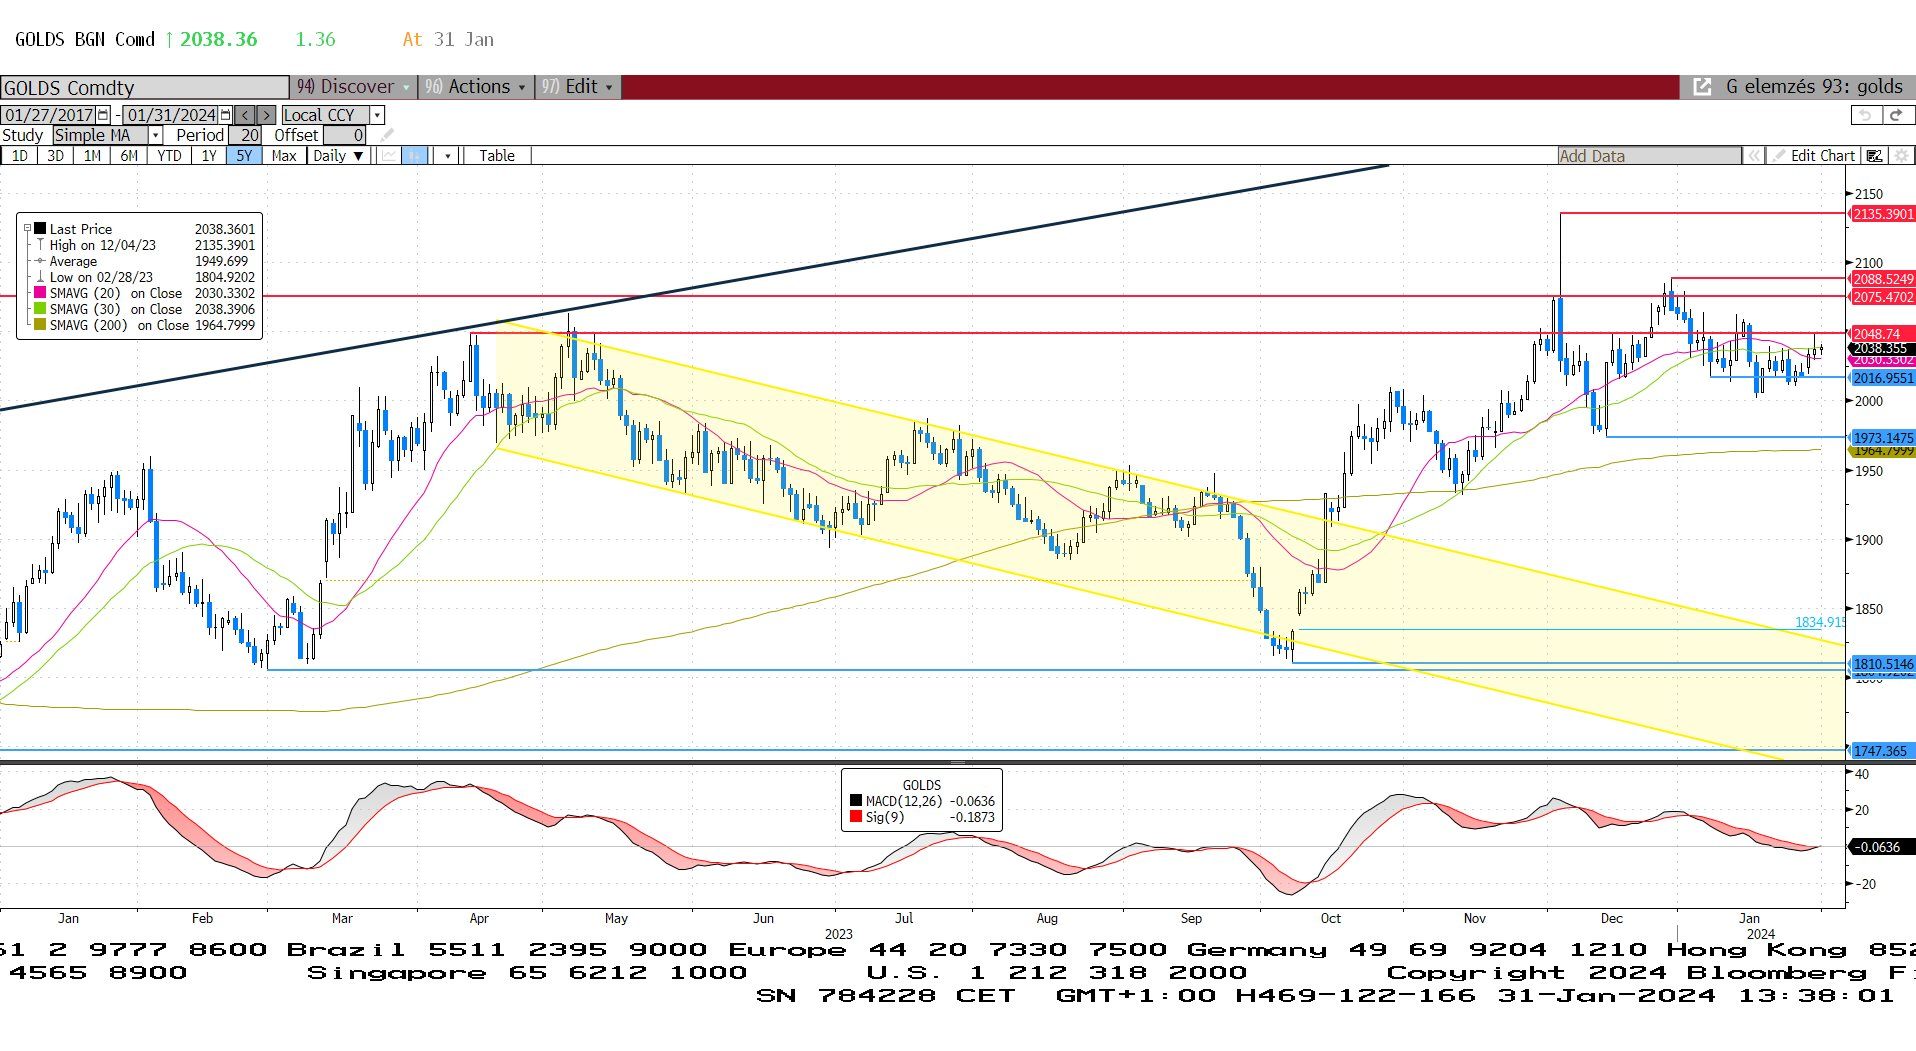
Task: Click the Table view button
Action: 497,155
